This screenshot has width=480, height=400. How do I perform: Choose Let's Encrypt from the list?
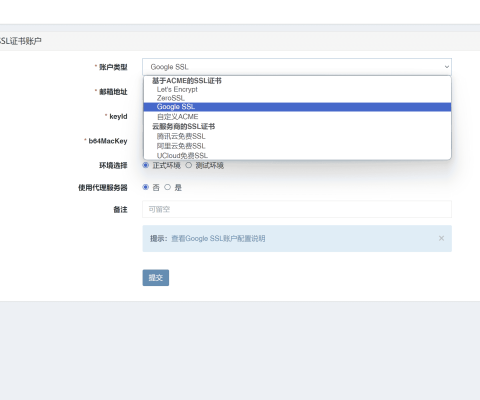(177, 89)
